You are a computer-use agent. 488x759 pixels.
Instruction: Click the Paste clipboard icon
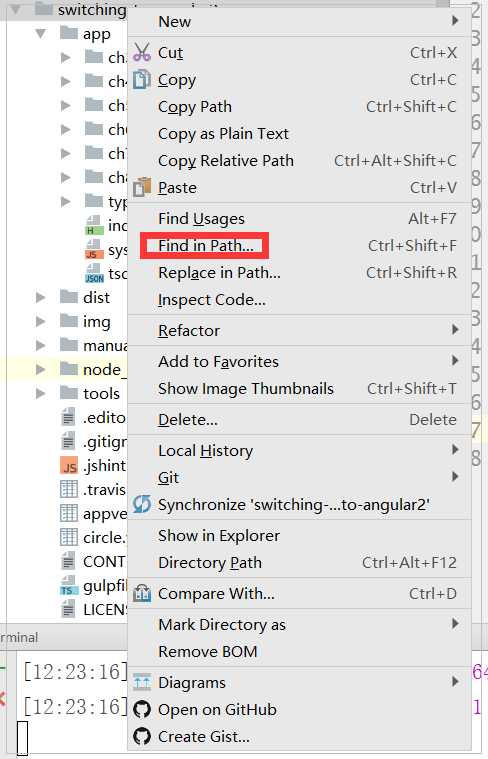(x=142, y=187)
